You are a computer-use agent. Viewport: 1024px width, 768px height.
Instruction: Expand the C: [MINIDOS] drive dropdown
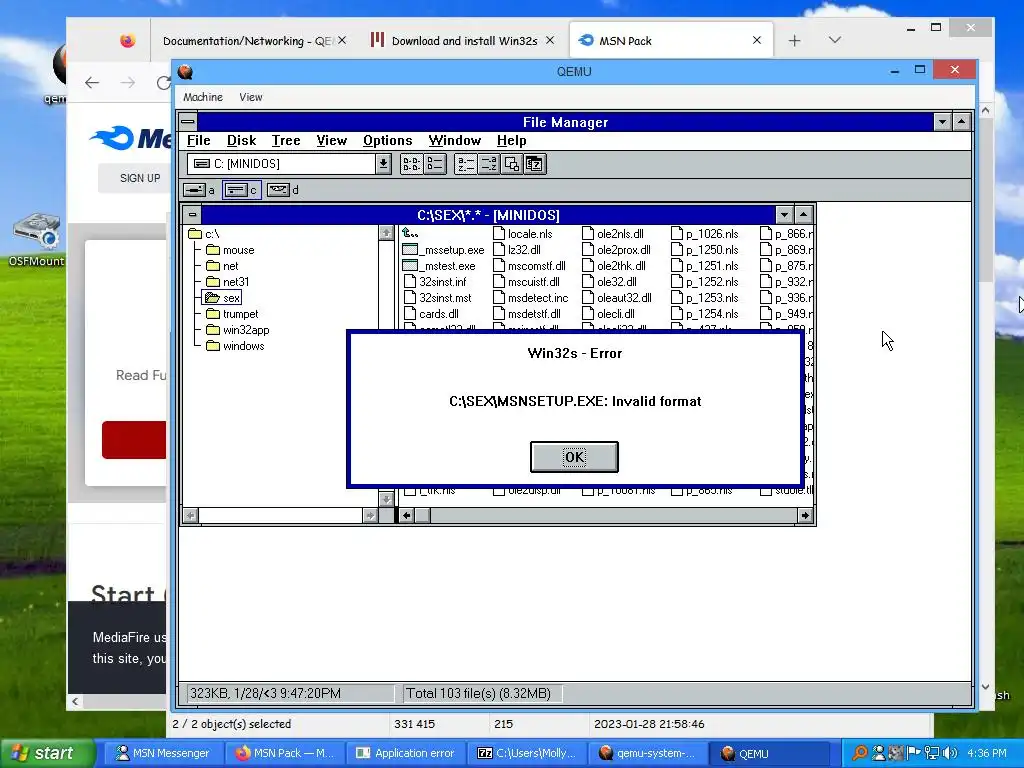pyautogui.click(x=383, y=164)
